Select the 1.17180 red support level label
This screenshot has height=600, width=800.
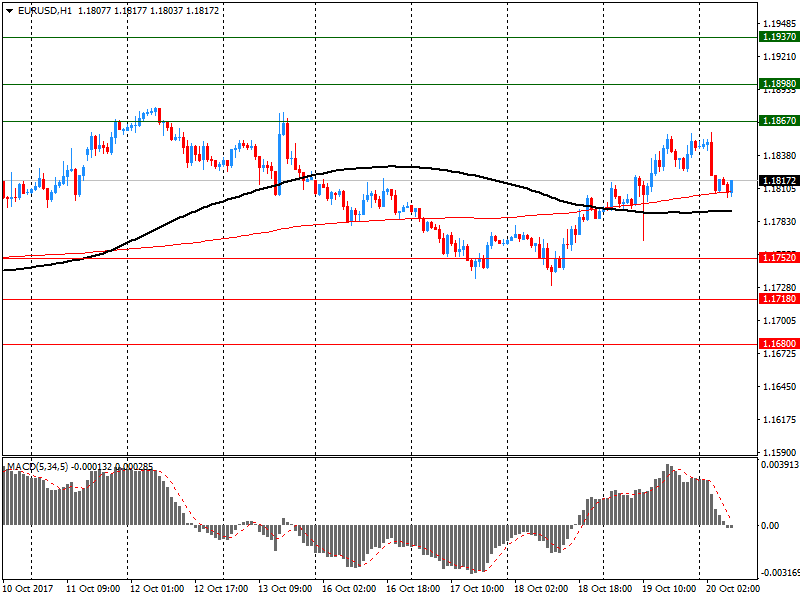point(779,299)
